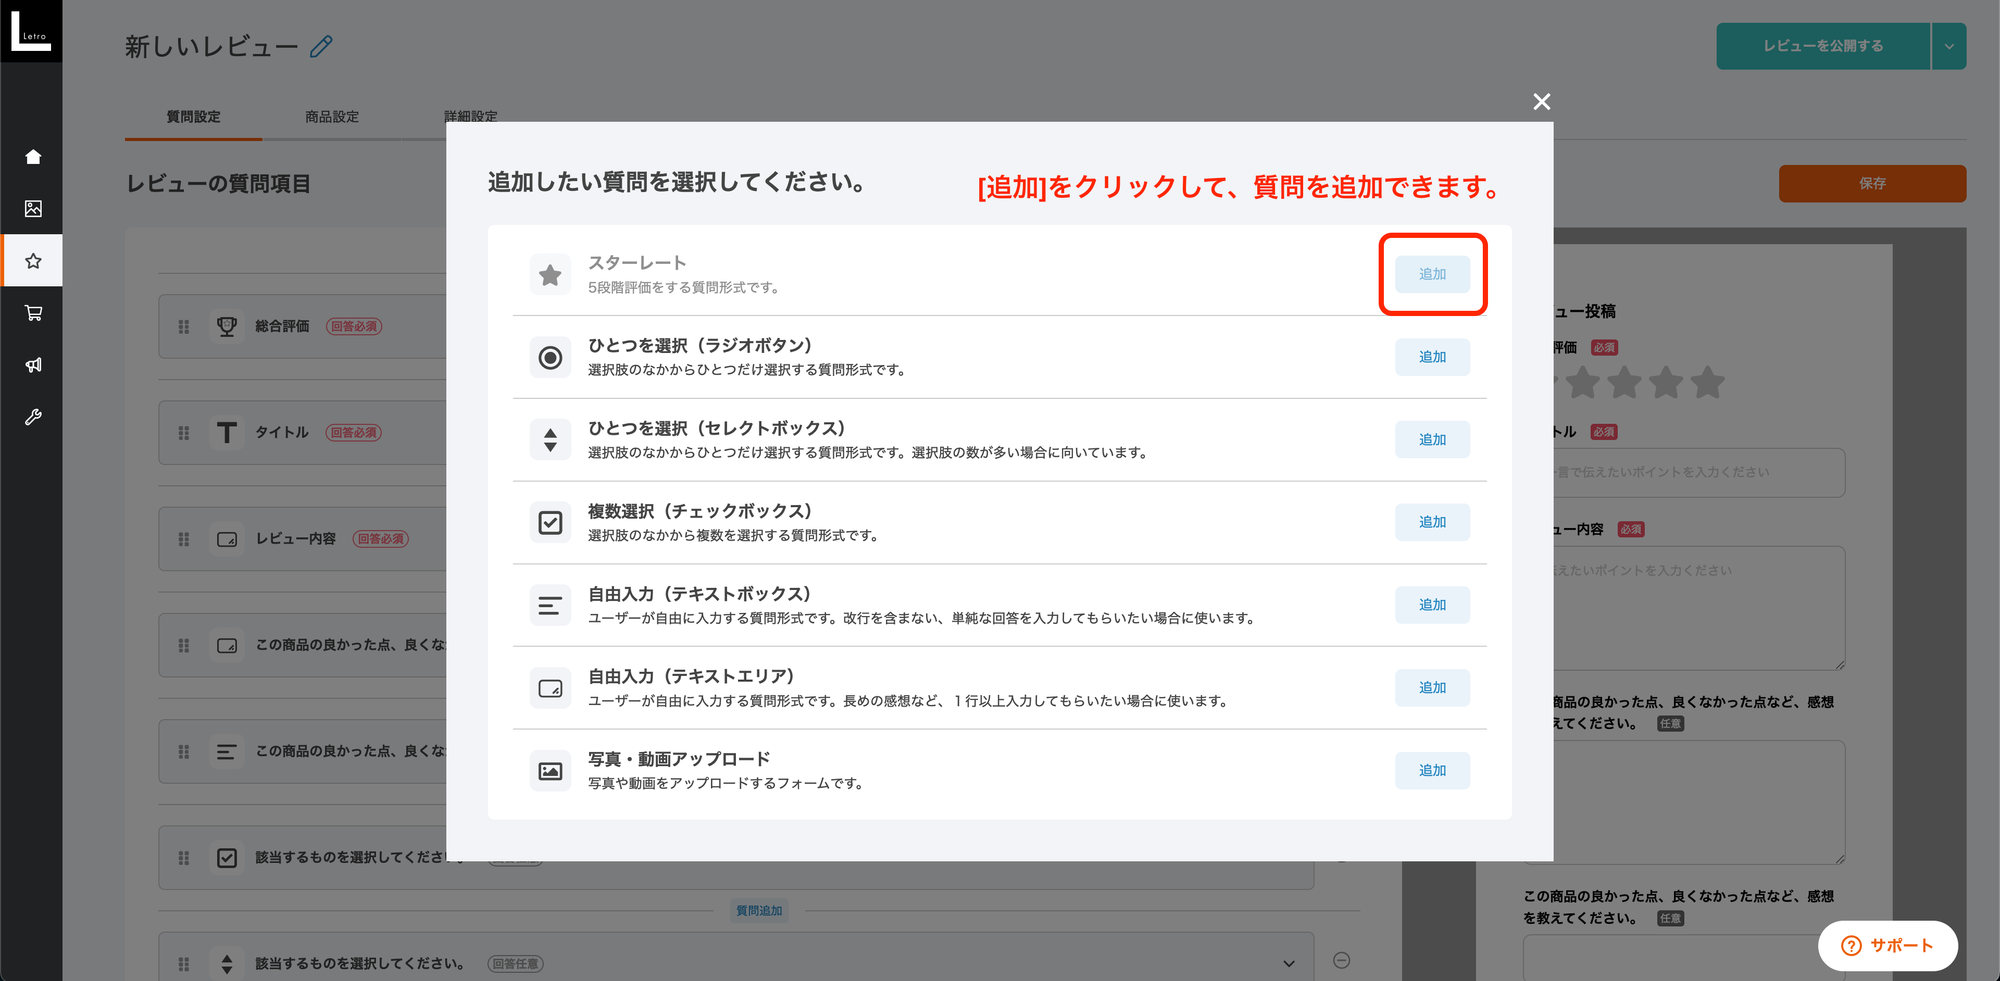Add the 写真・動画アップロード question
The image size is (2000, 981).
[1432, 770]
